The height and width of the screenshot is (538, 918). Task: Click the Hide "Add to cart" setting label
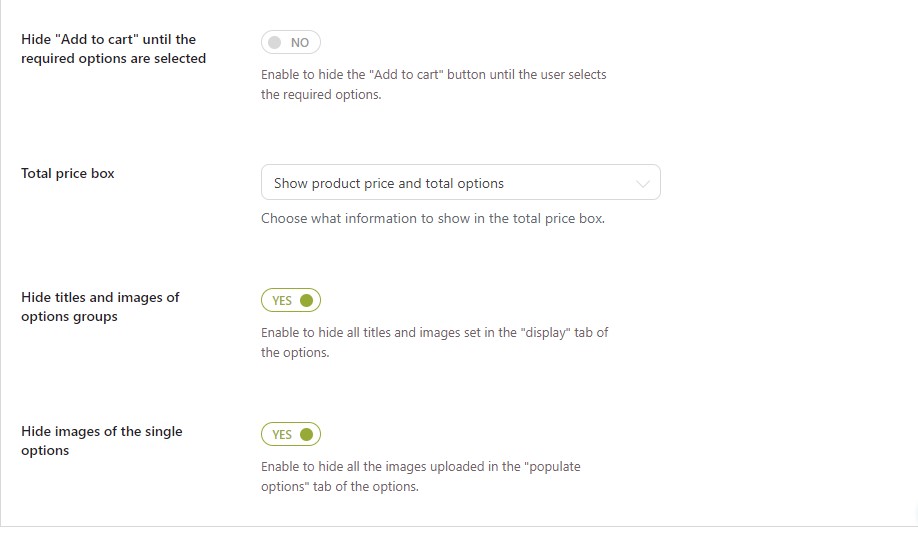[114, 49]
